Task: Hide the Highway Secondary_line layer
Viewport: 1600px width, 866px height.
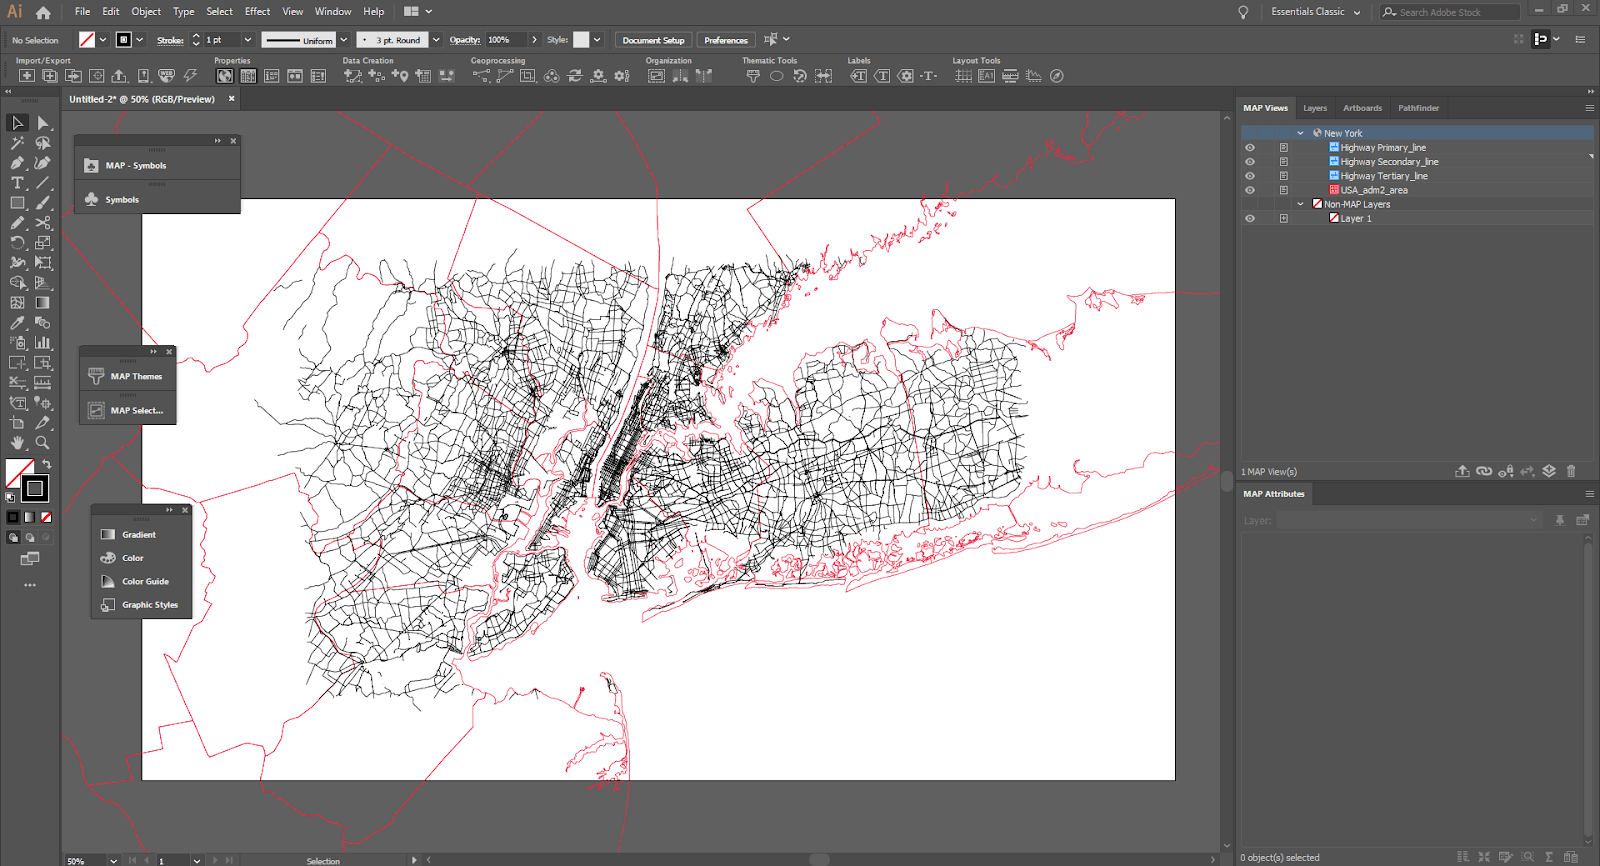Action: tap(1250, 162)
